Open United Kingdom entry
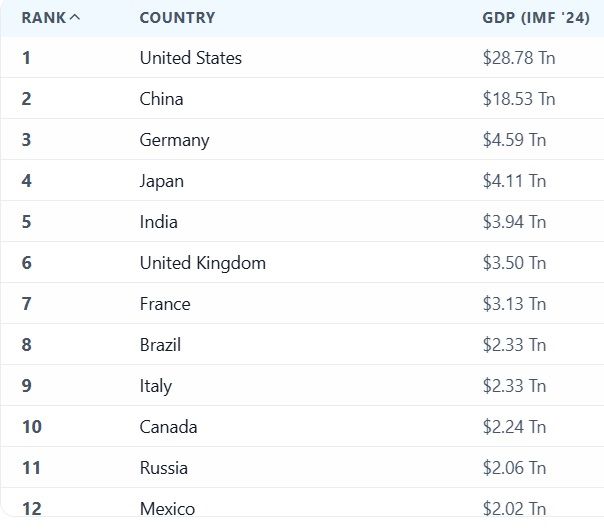This screenshot has width=604, height=532. (203, 263)
